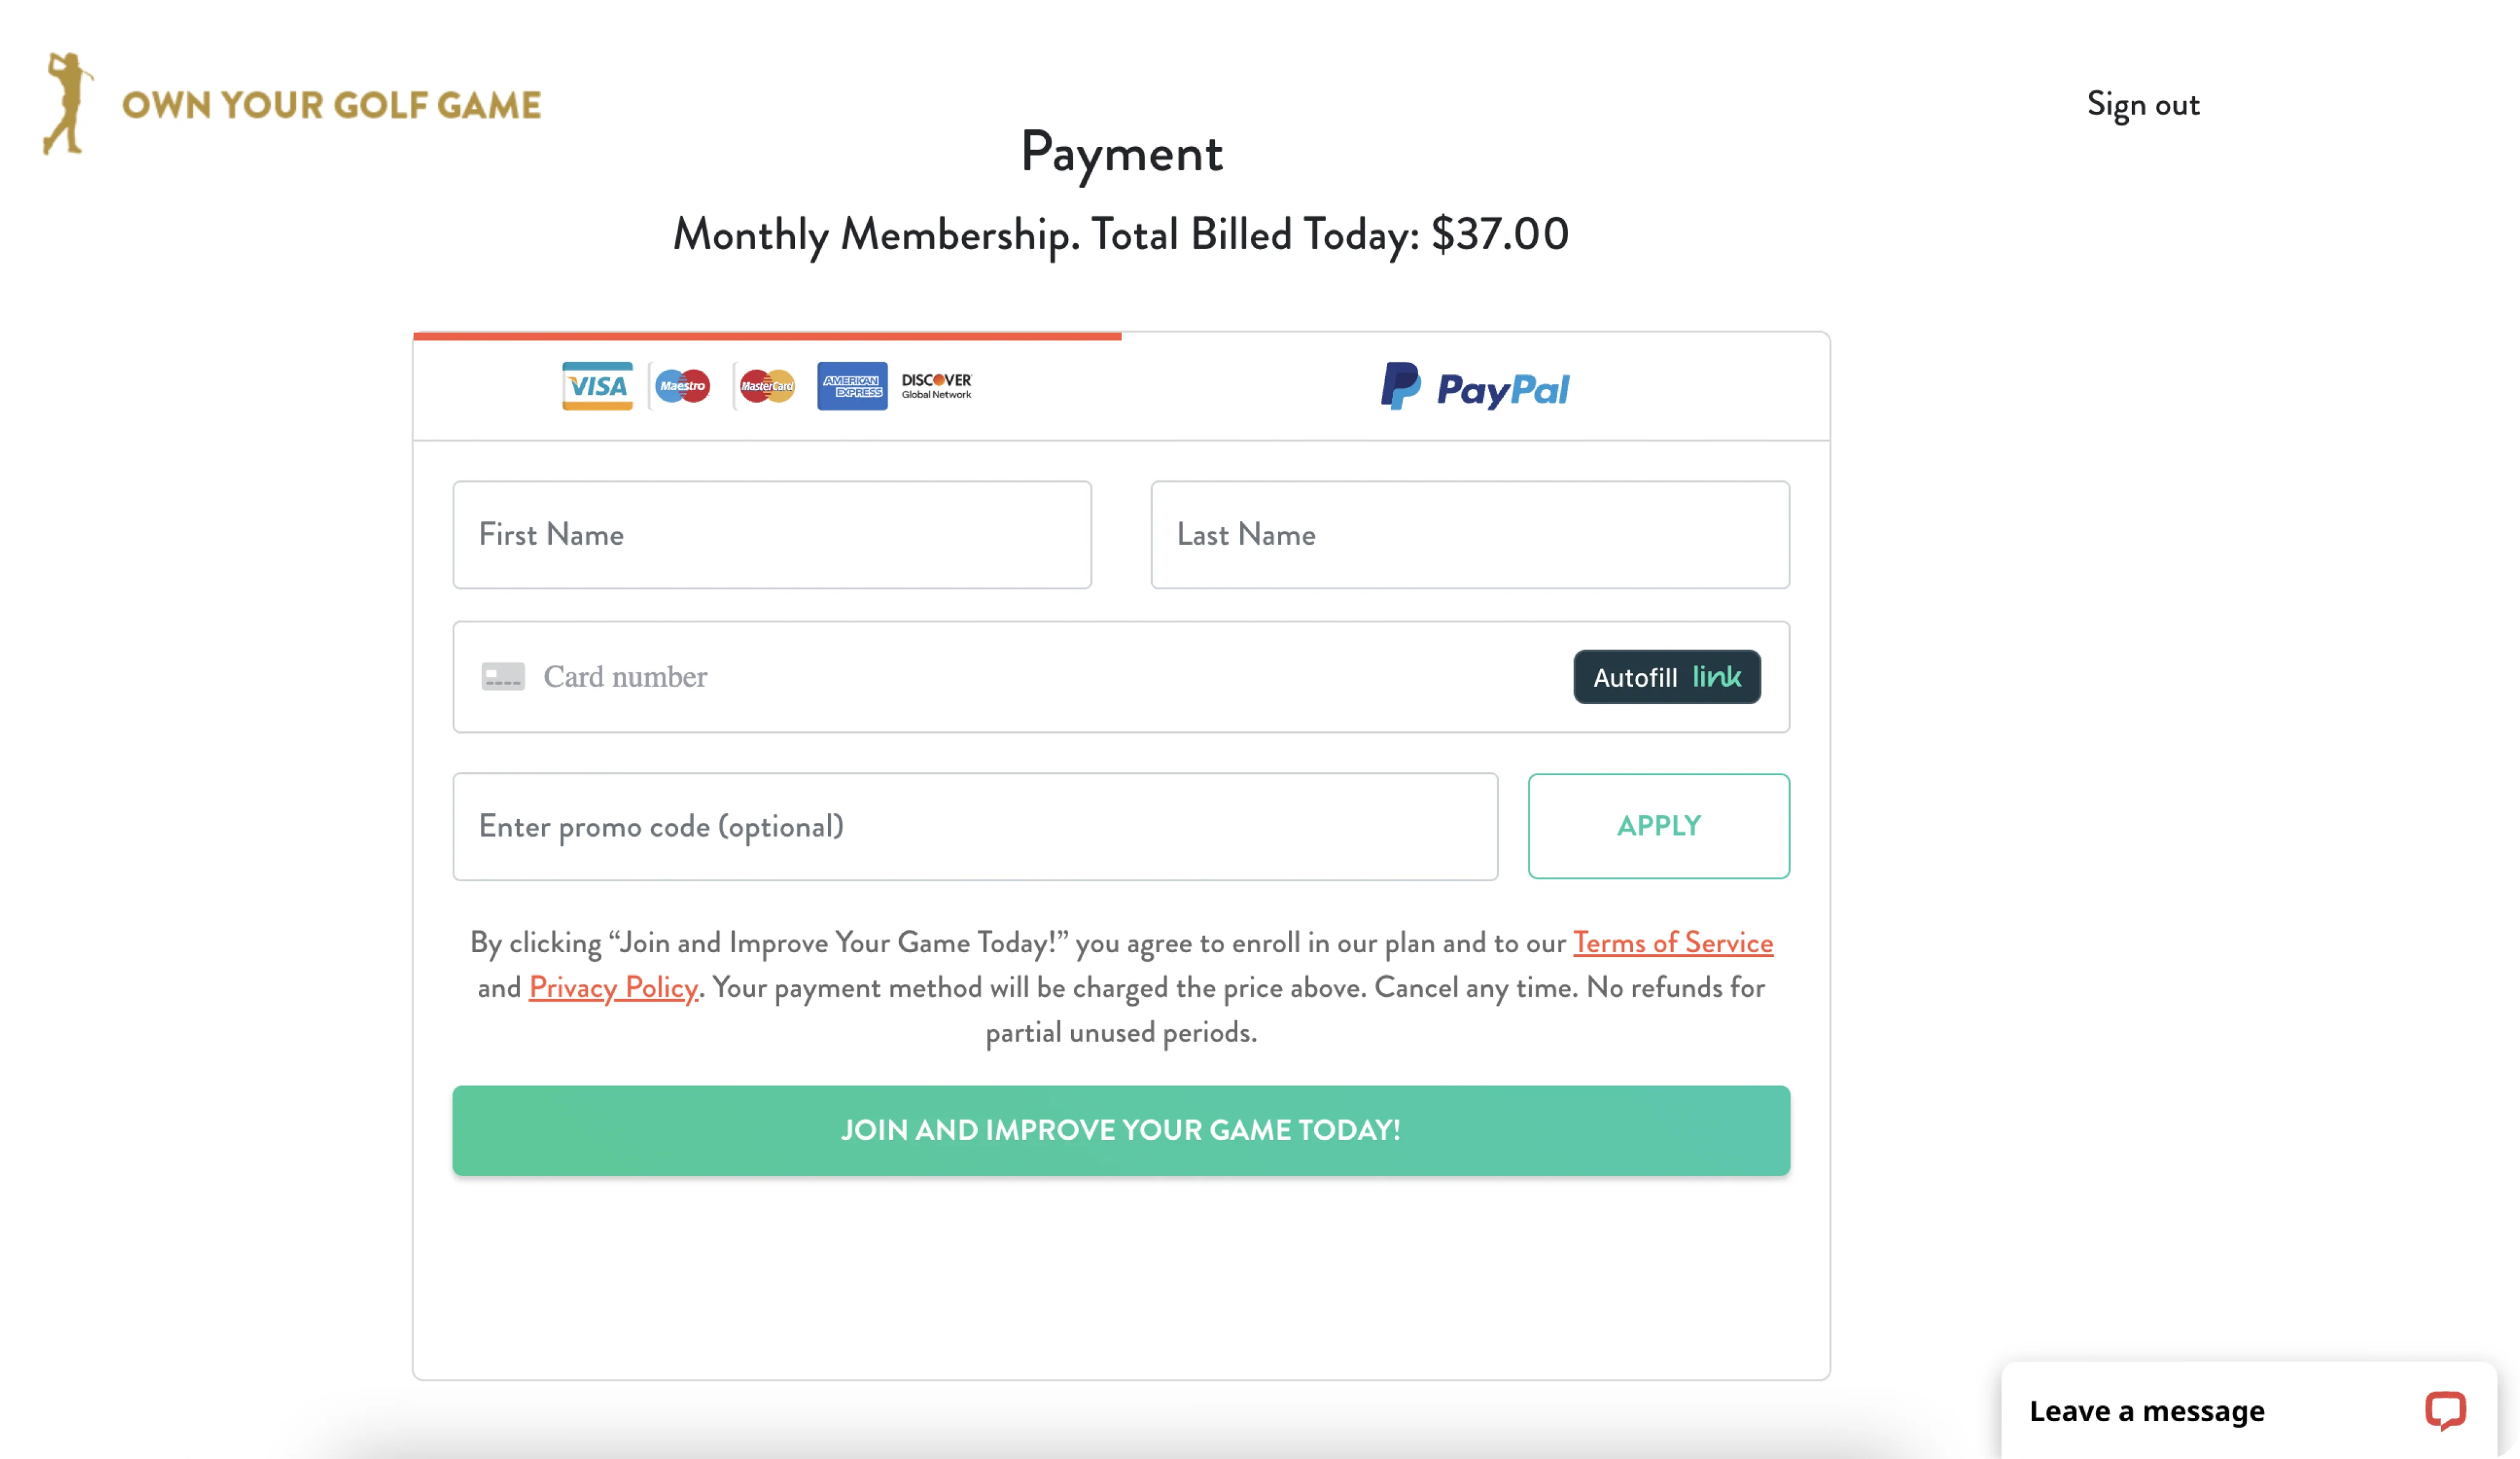
Task: Click the Maestro card icon
Action: pos(682,386)
